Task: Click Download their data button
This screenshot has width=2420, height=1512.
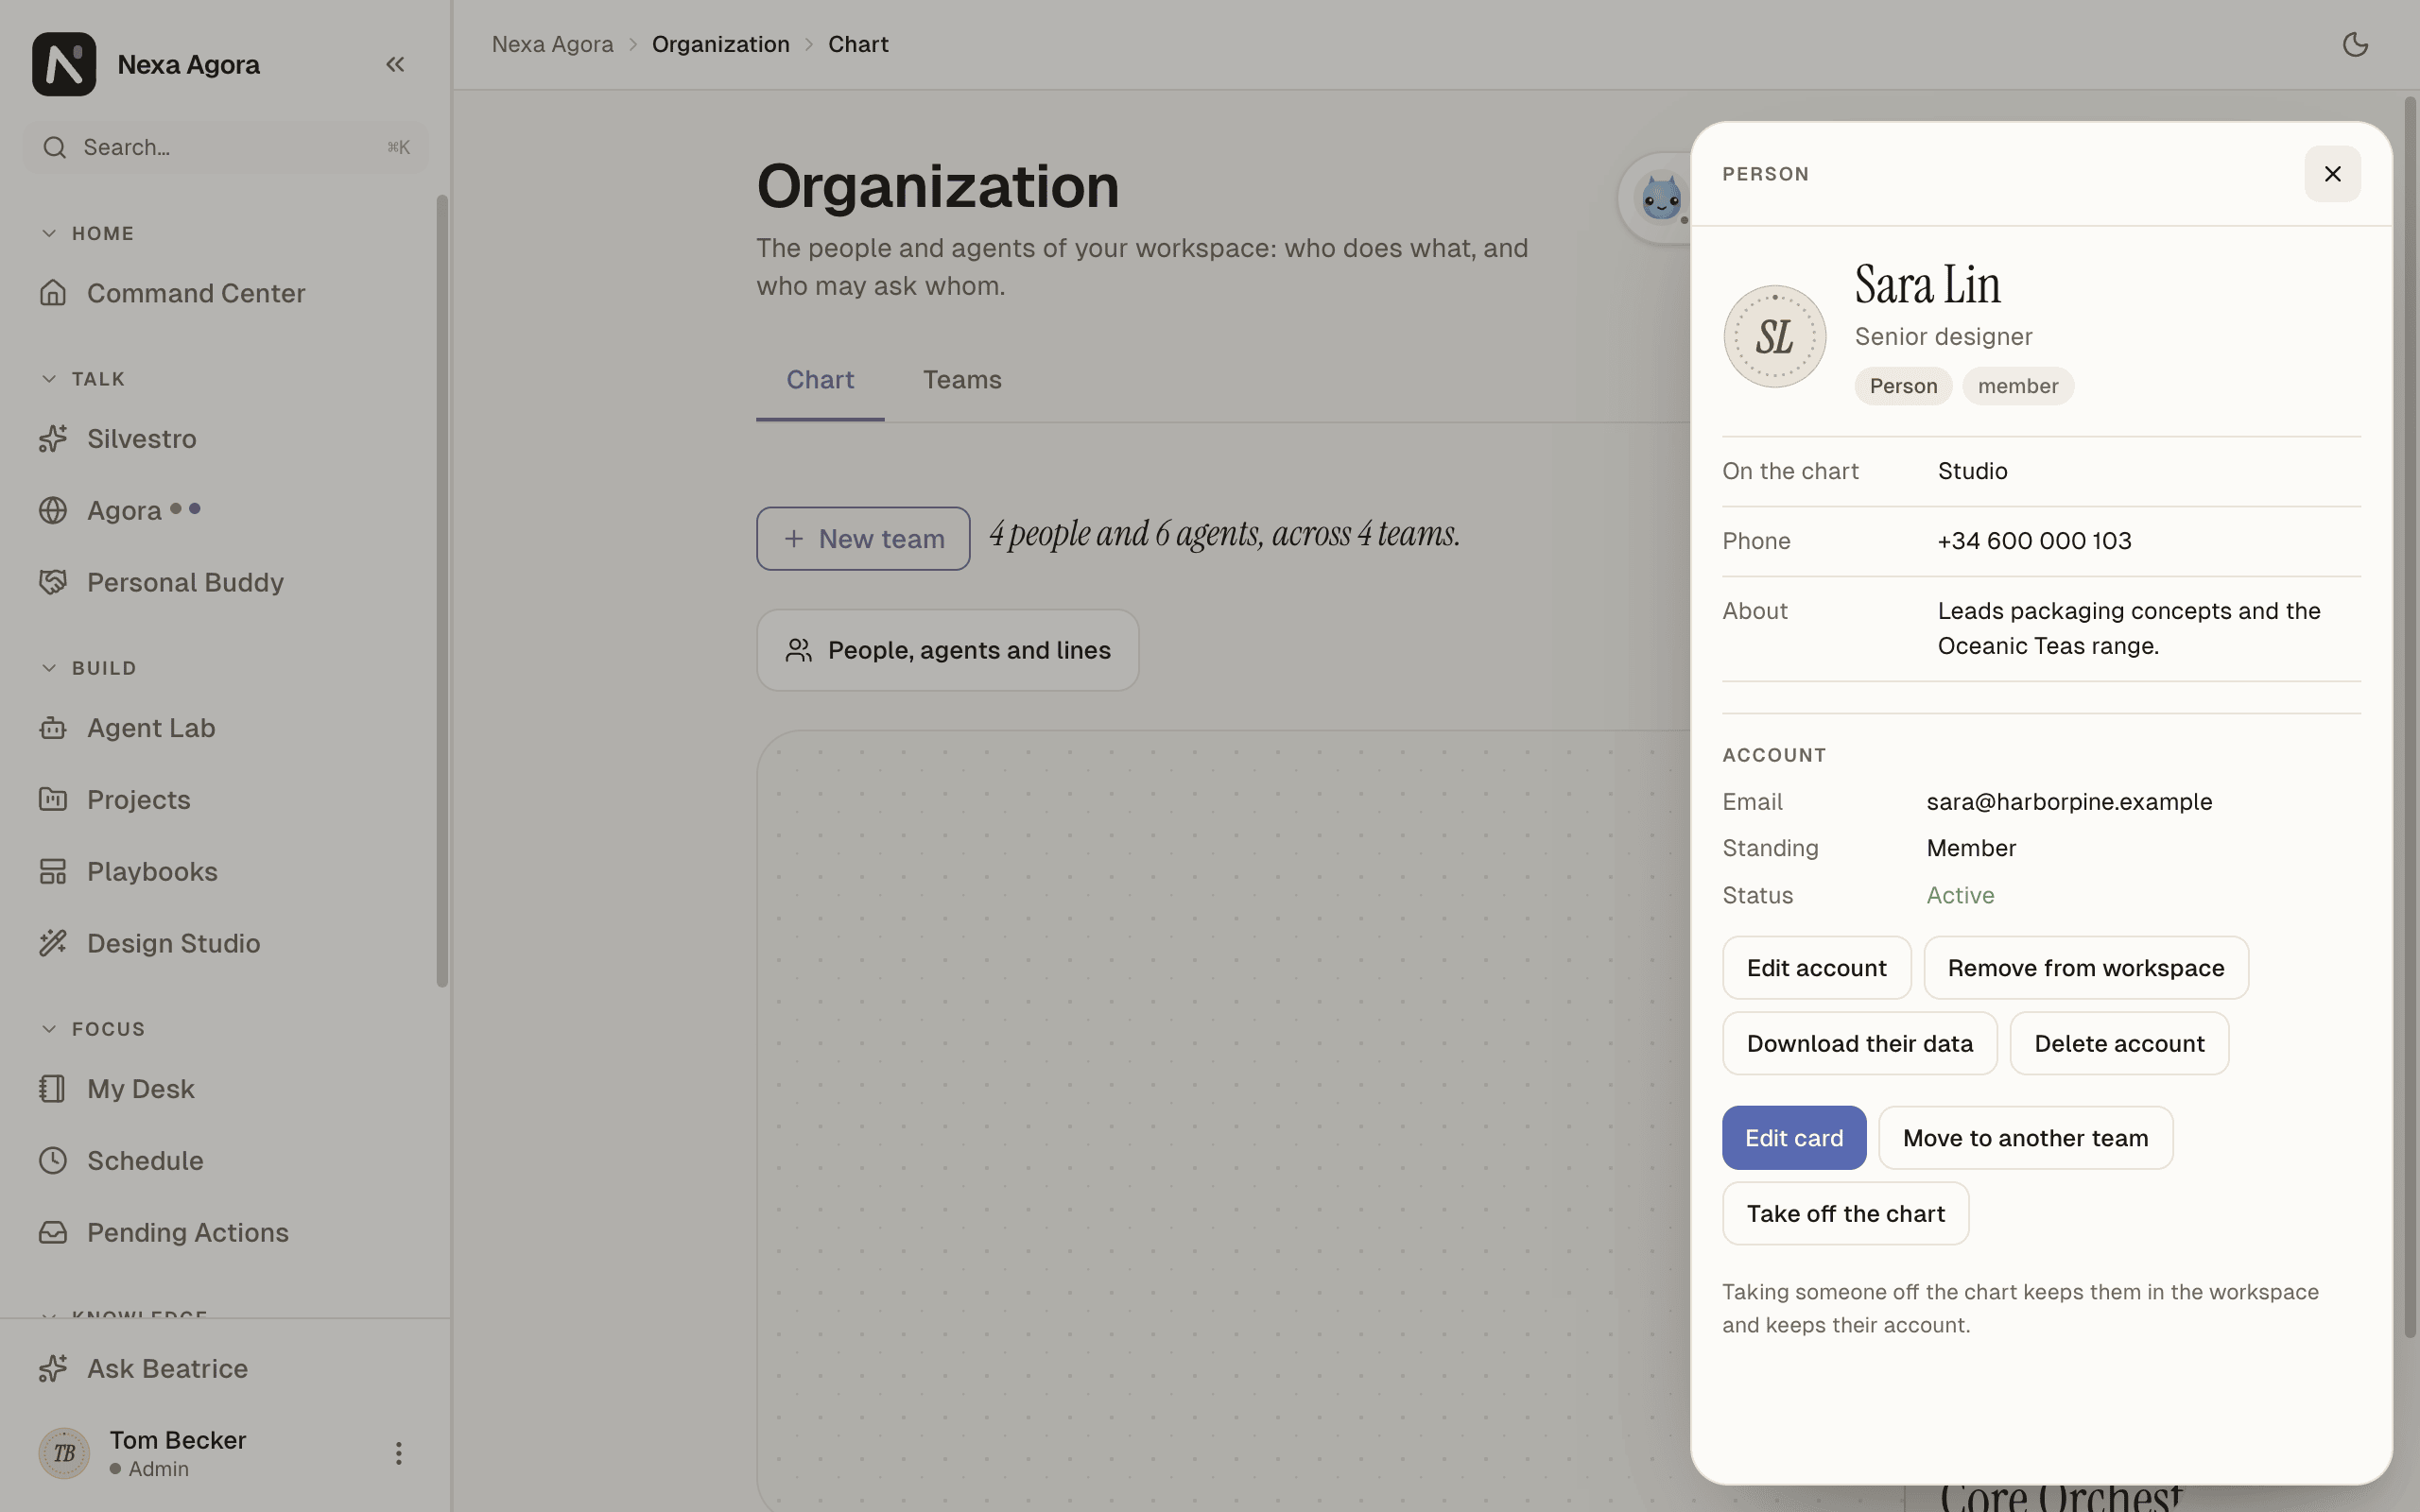Action: tap(1859, 1044)
